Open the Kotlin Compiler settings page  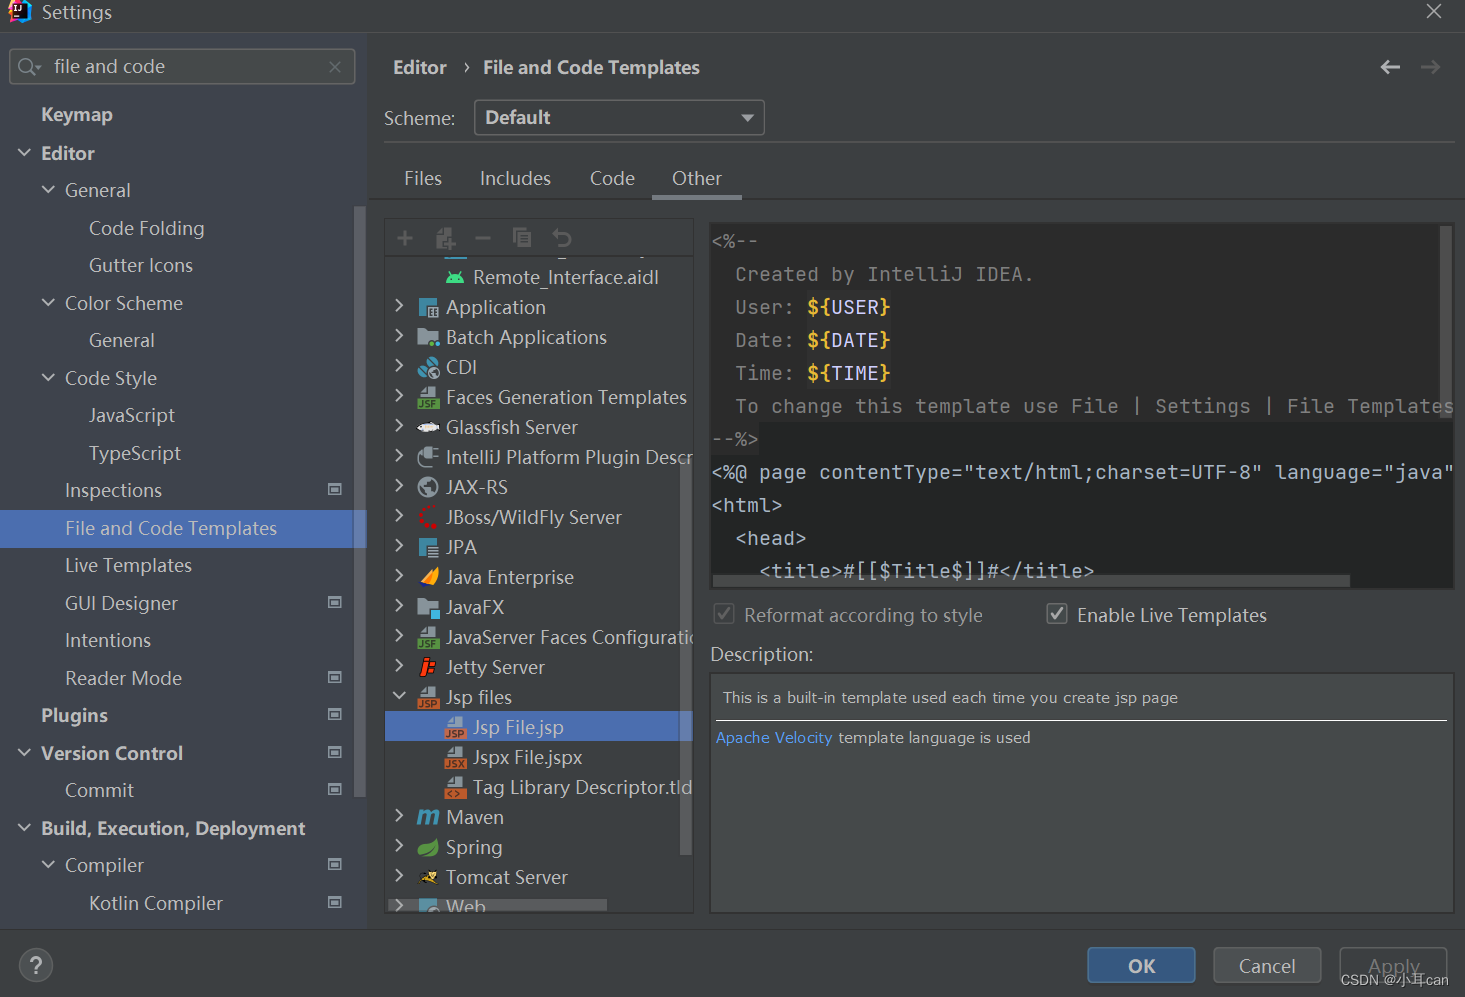(156, 903)
